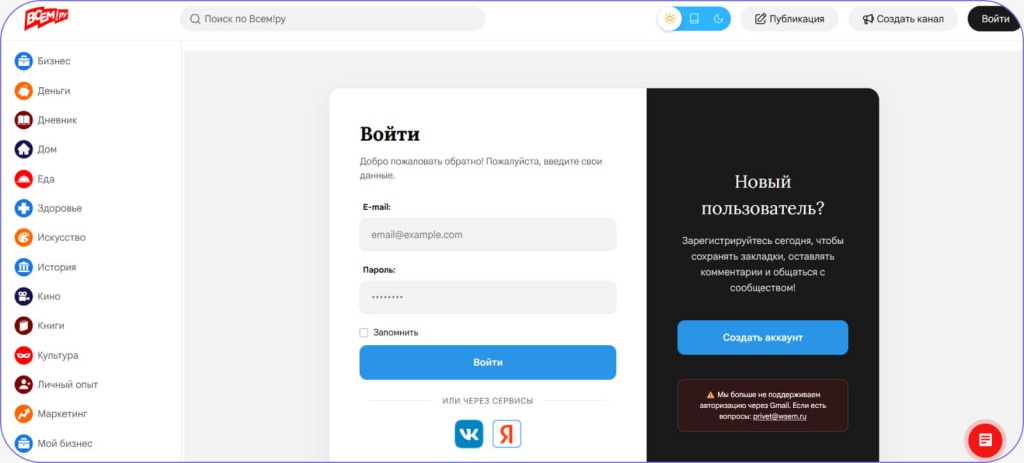This screenshot has height=463, width=1024.
Task: Click the blue Войти form button
Action: 488,362
